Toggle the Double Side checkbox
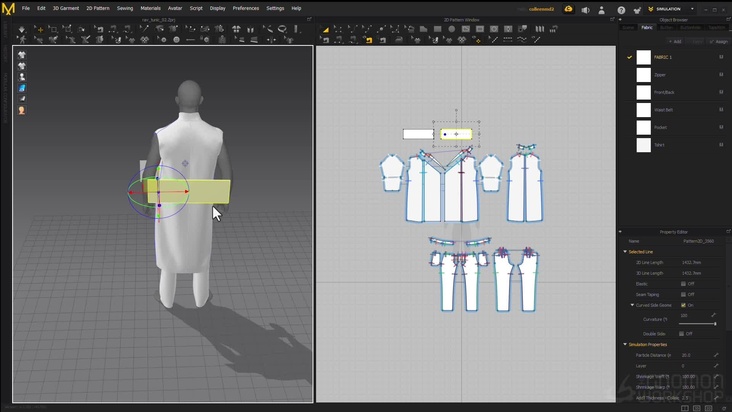 coord(682,334)
